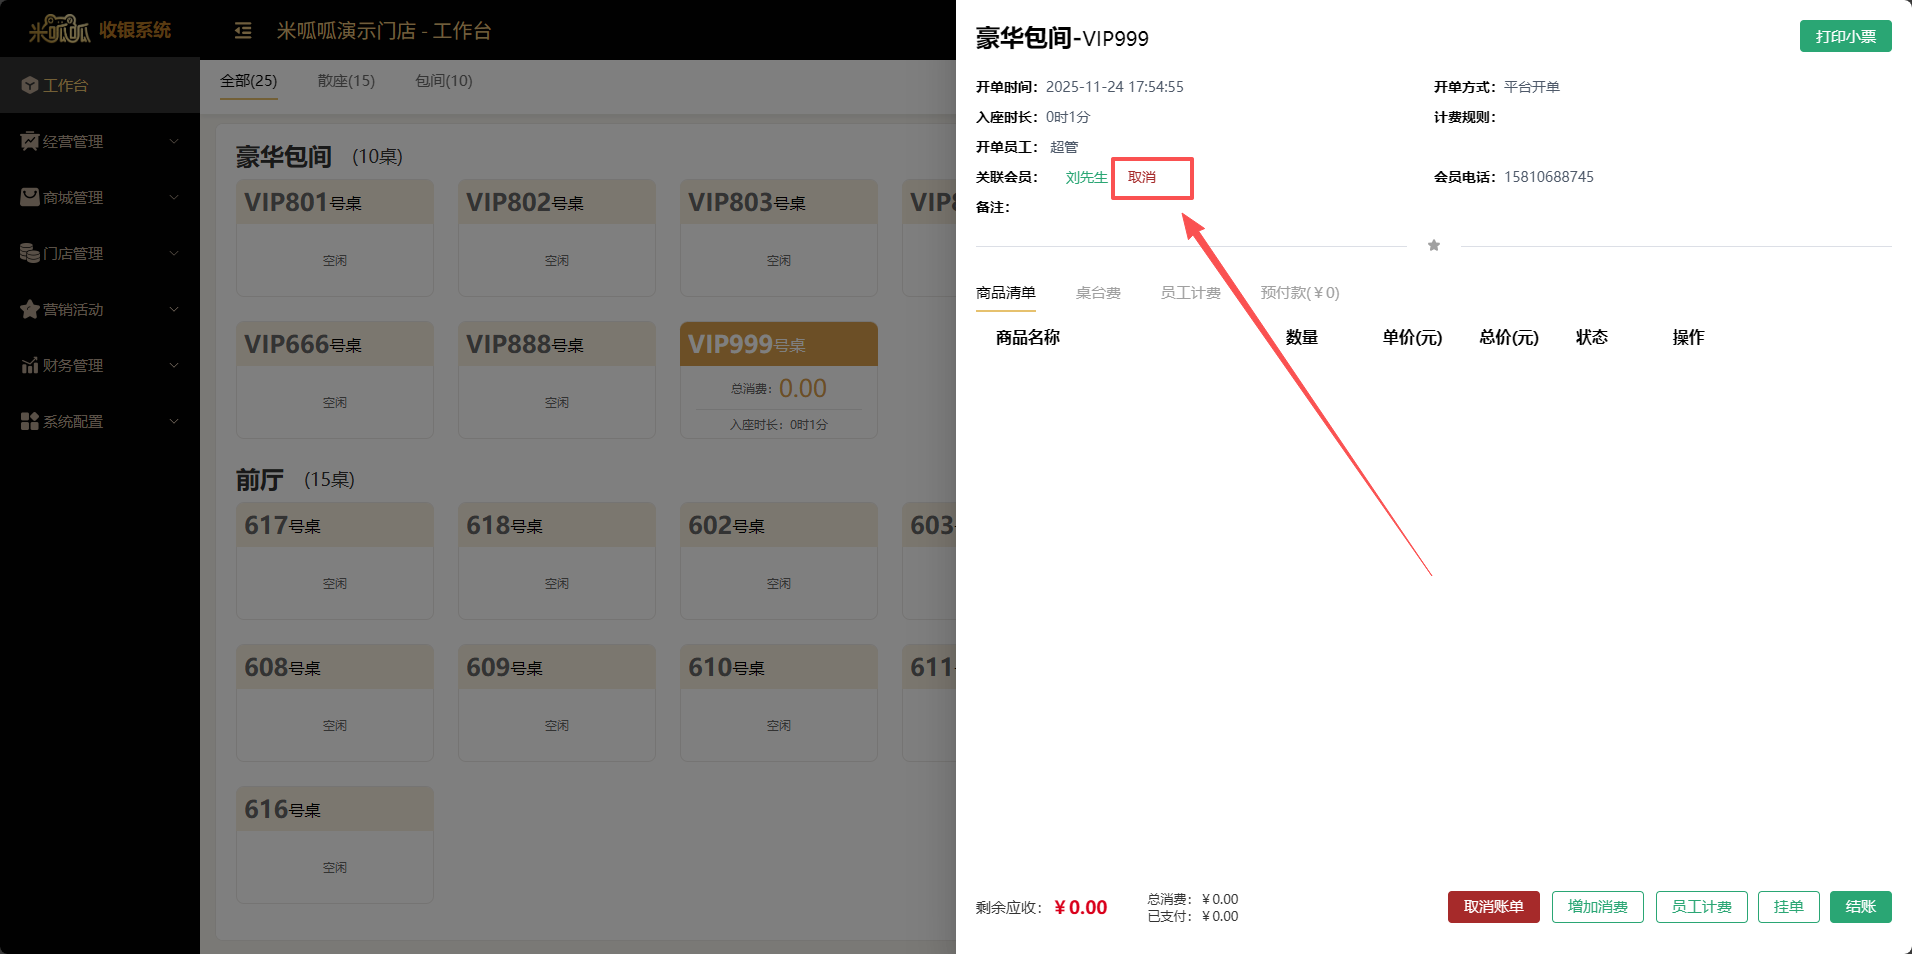Click the 系统配置 grid icon

[x=30, y=421]
